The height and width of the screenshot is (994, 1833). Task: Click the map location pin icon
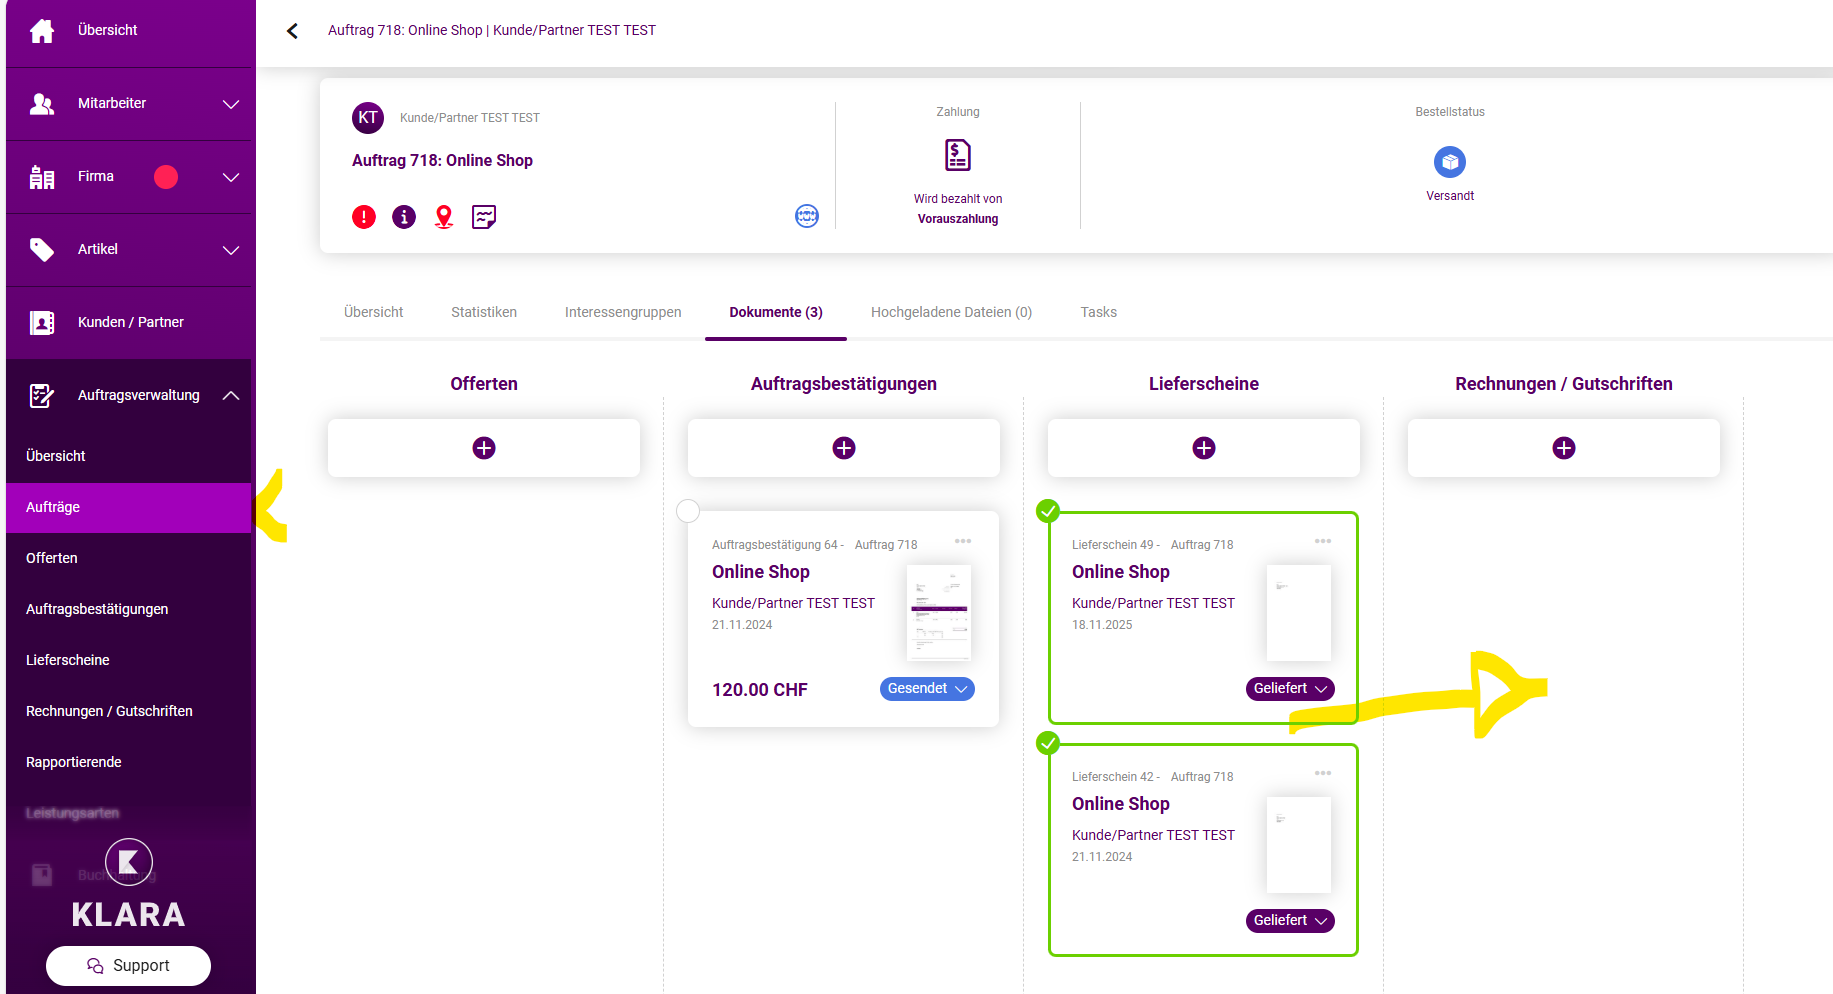coord(444,217)
